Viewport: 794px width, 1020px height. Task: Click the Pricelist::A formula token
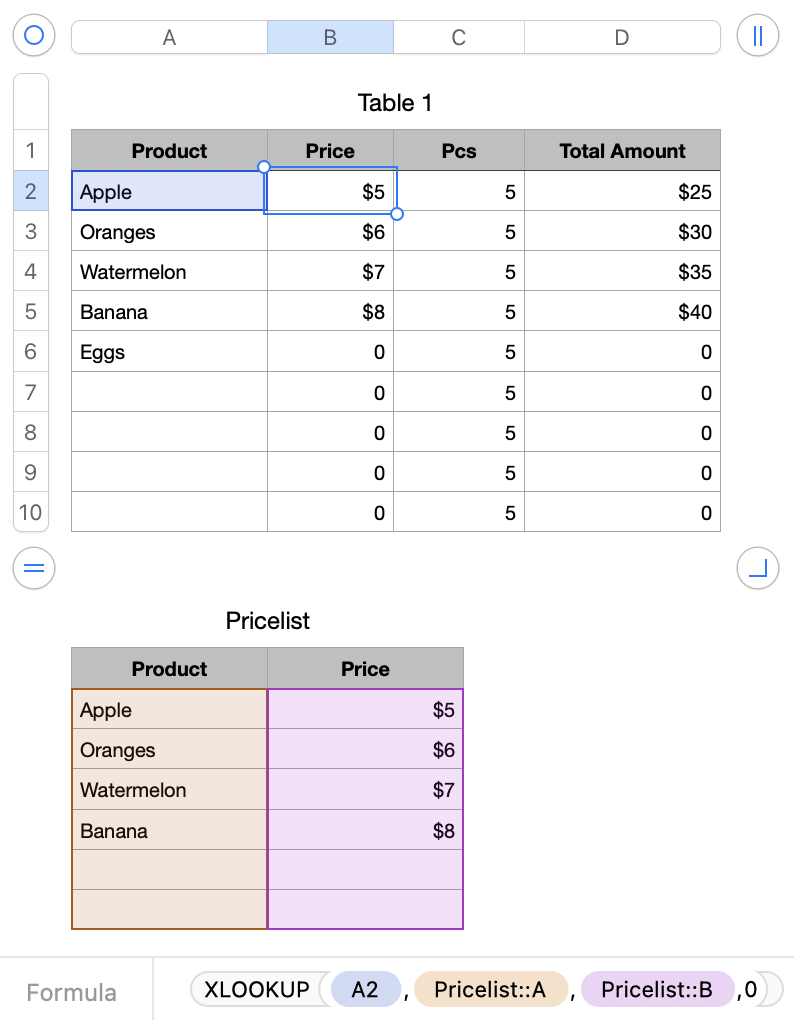point(490,990)
